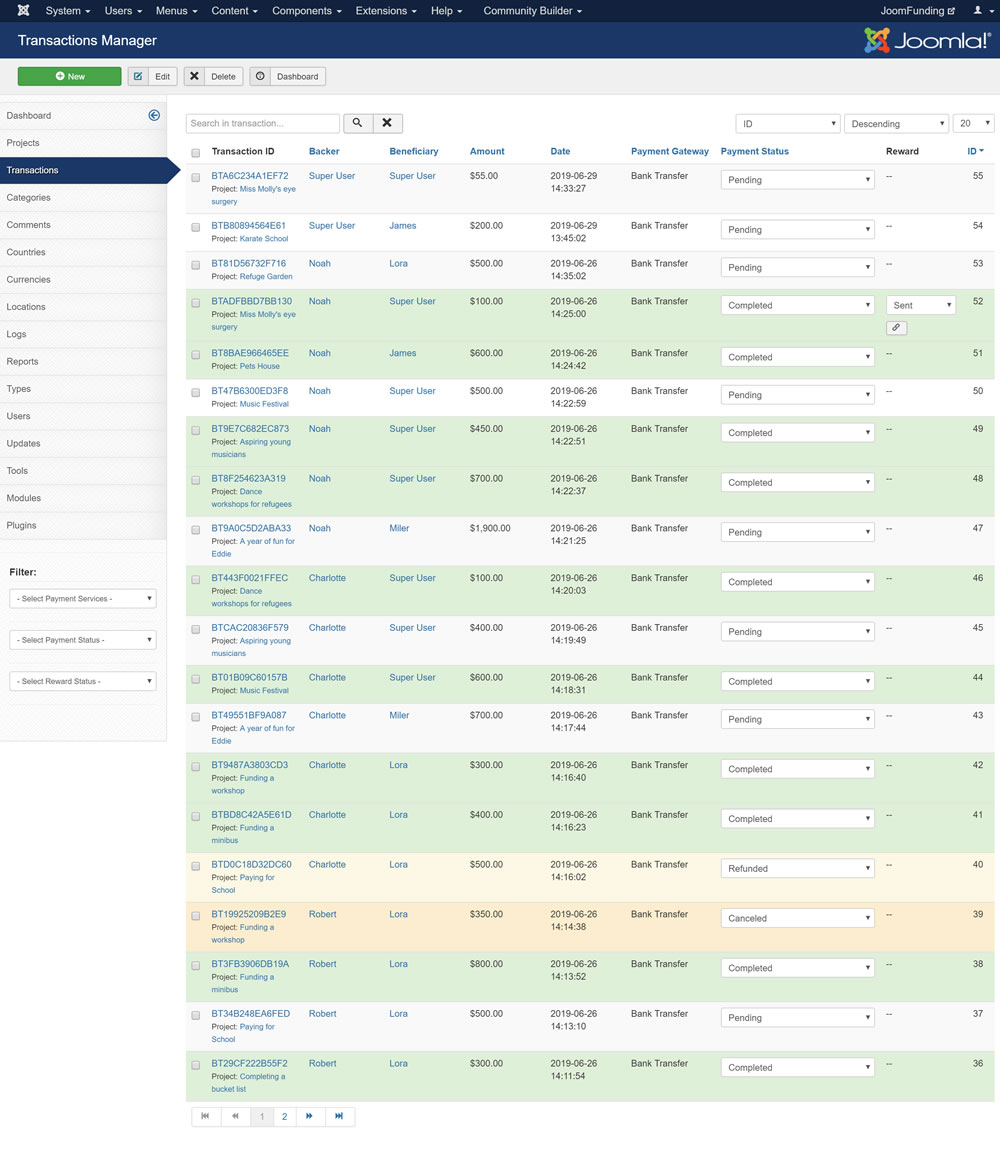Check the box for transaction BTA6C234A1EF72

(196, 177)
